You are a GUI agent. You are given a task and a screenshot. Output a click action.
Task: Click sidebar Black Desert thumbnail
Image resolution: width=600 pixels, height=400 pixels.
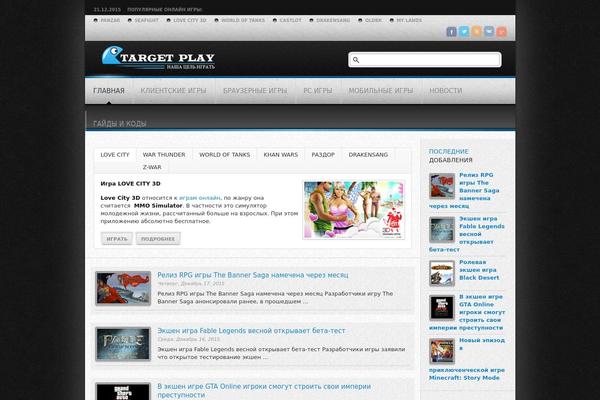442,273
